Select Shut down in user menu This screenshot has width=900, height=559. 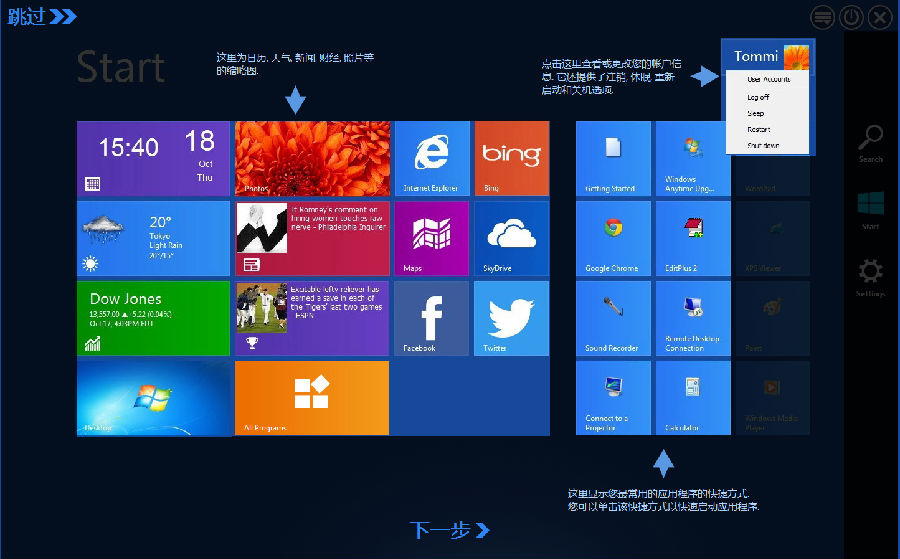click(x=762, y=146)
